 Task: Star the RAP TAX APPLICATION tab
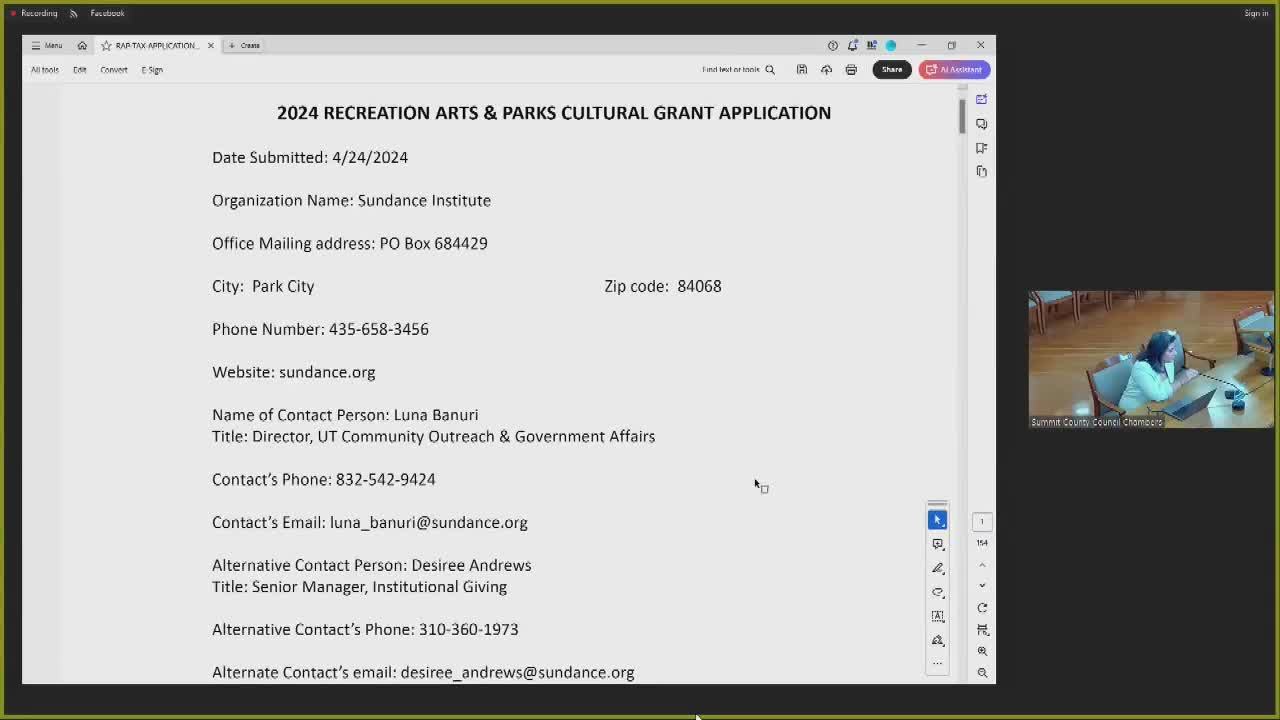(x=106, y=45)
